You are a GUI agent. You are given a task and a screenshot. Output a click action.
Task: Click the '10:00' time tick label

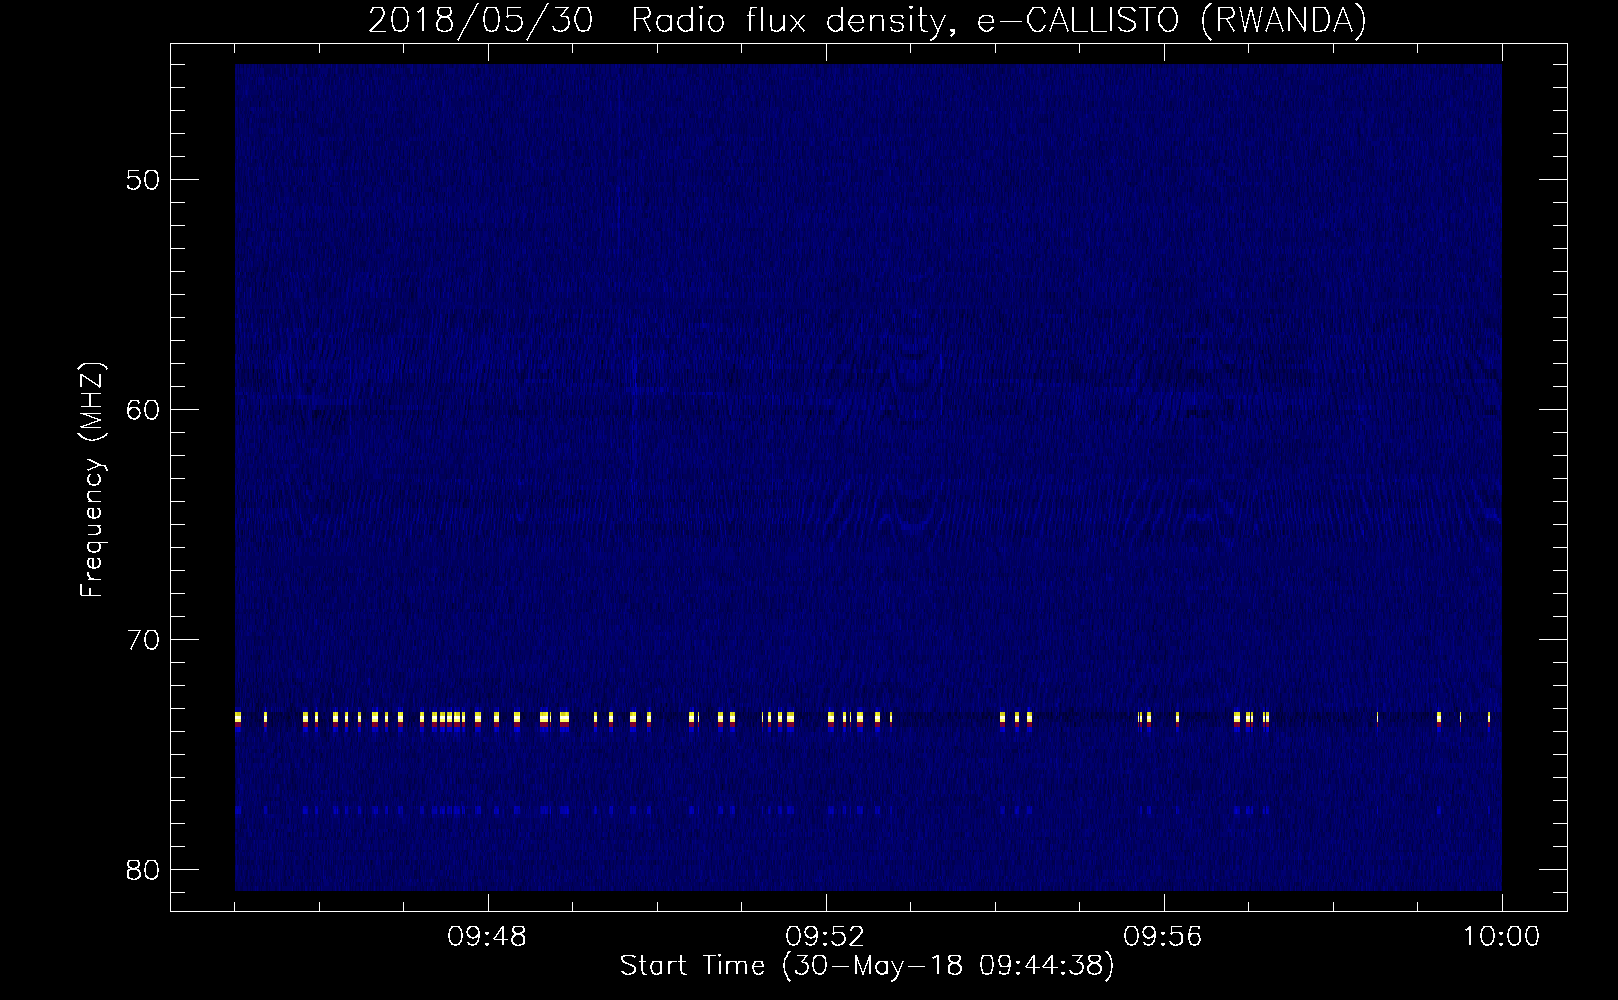tap(1501, 938)
